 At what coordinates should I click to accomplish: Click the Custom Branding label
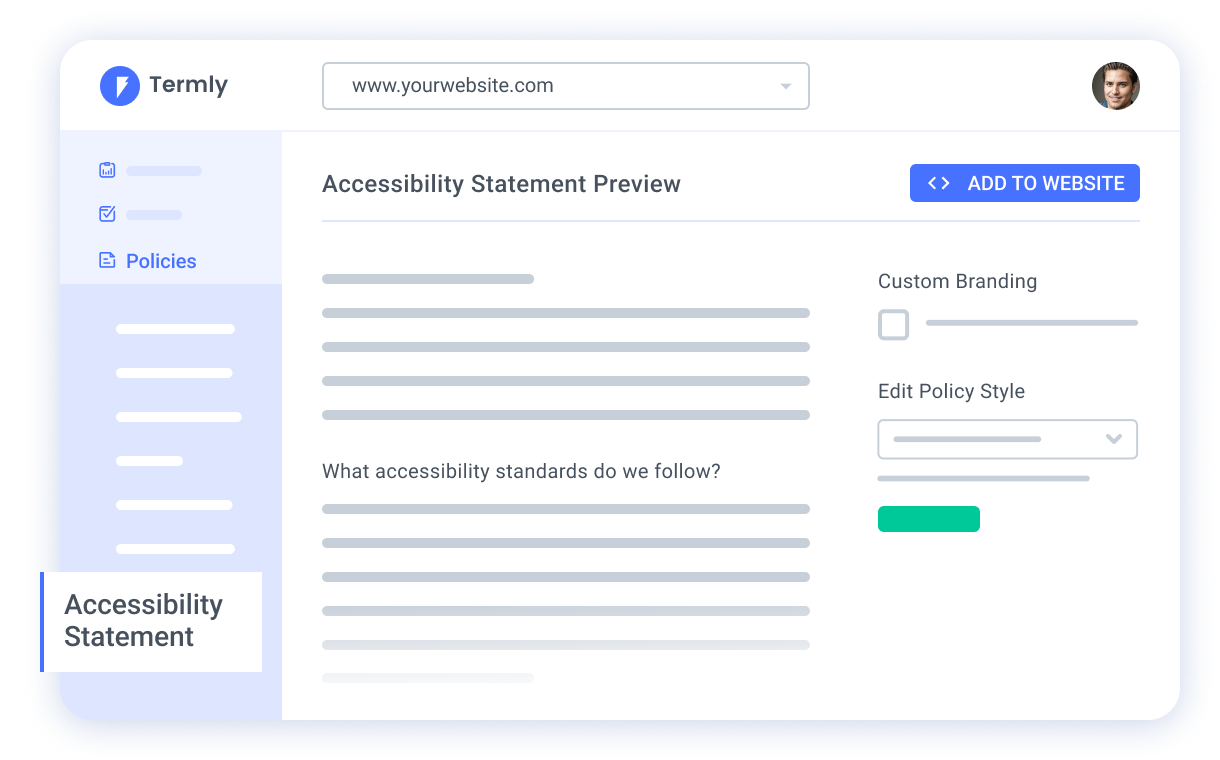[x=957, y=281]
